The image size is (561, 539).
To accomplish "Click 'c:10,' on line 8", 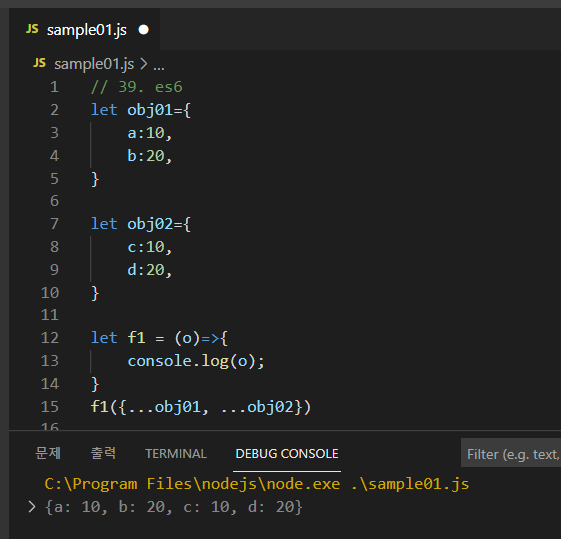I will click(x=150, y=247).
